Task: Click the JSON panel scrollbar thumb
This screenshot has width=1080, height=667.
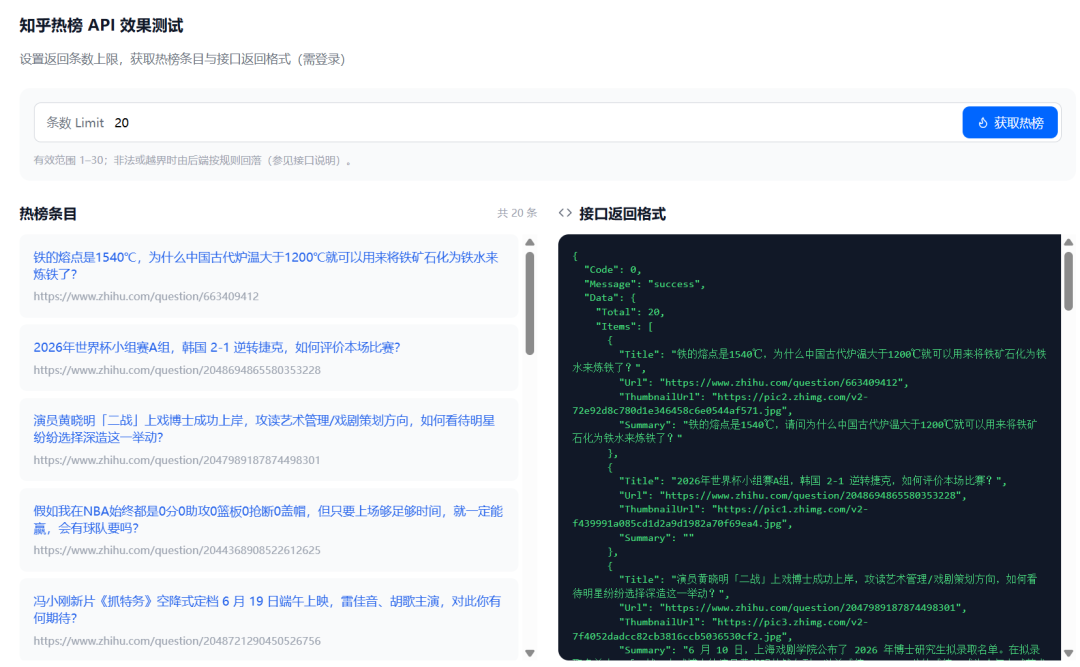Action: pyautogui.click(x=1068, y=281)
